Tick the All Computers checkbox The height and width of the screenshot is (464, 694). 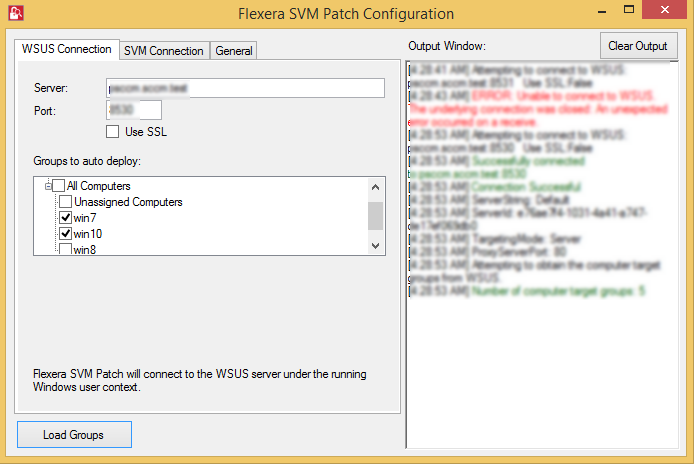point(59,186)
